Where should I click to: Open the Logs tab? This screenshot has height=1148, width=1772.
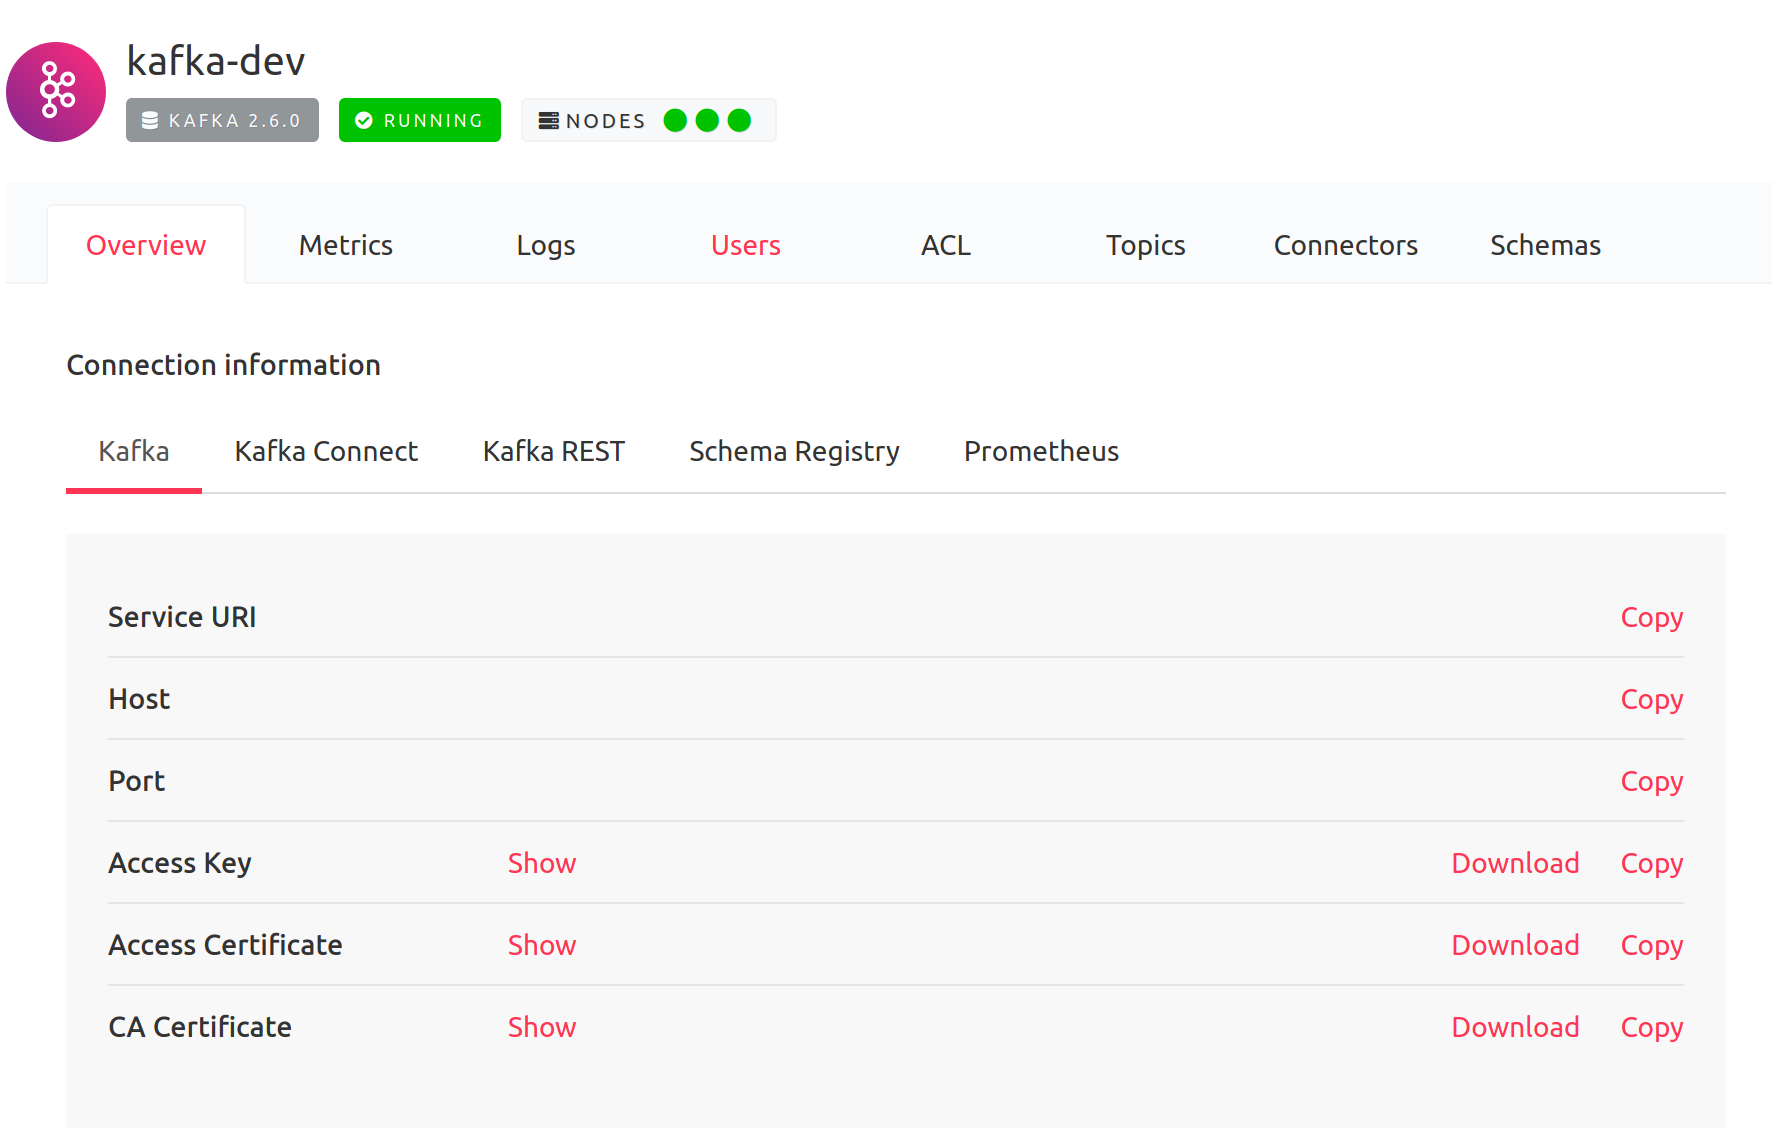546,245
